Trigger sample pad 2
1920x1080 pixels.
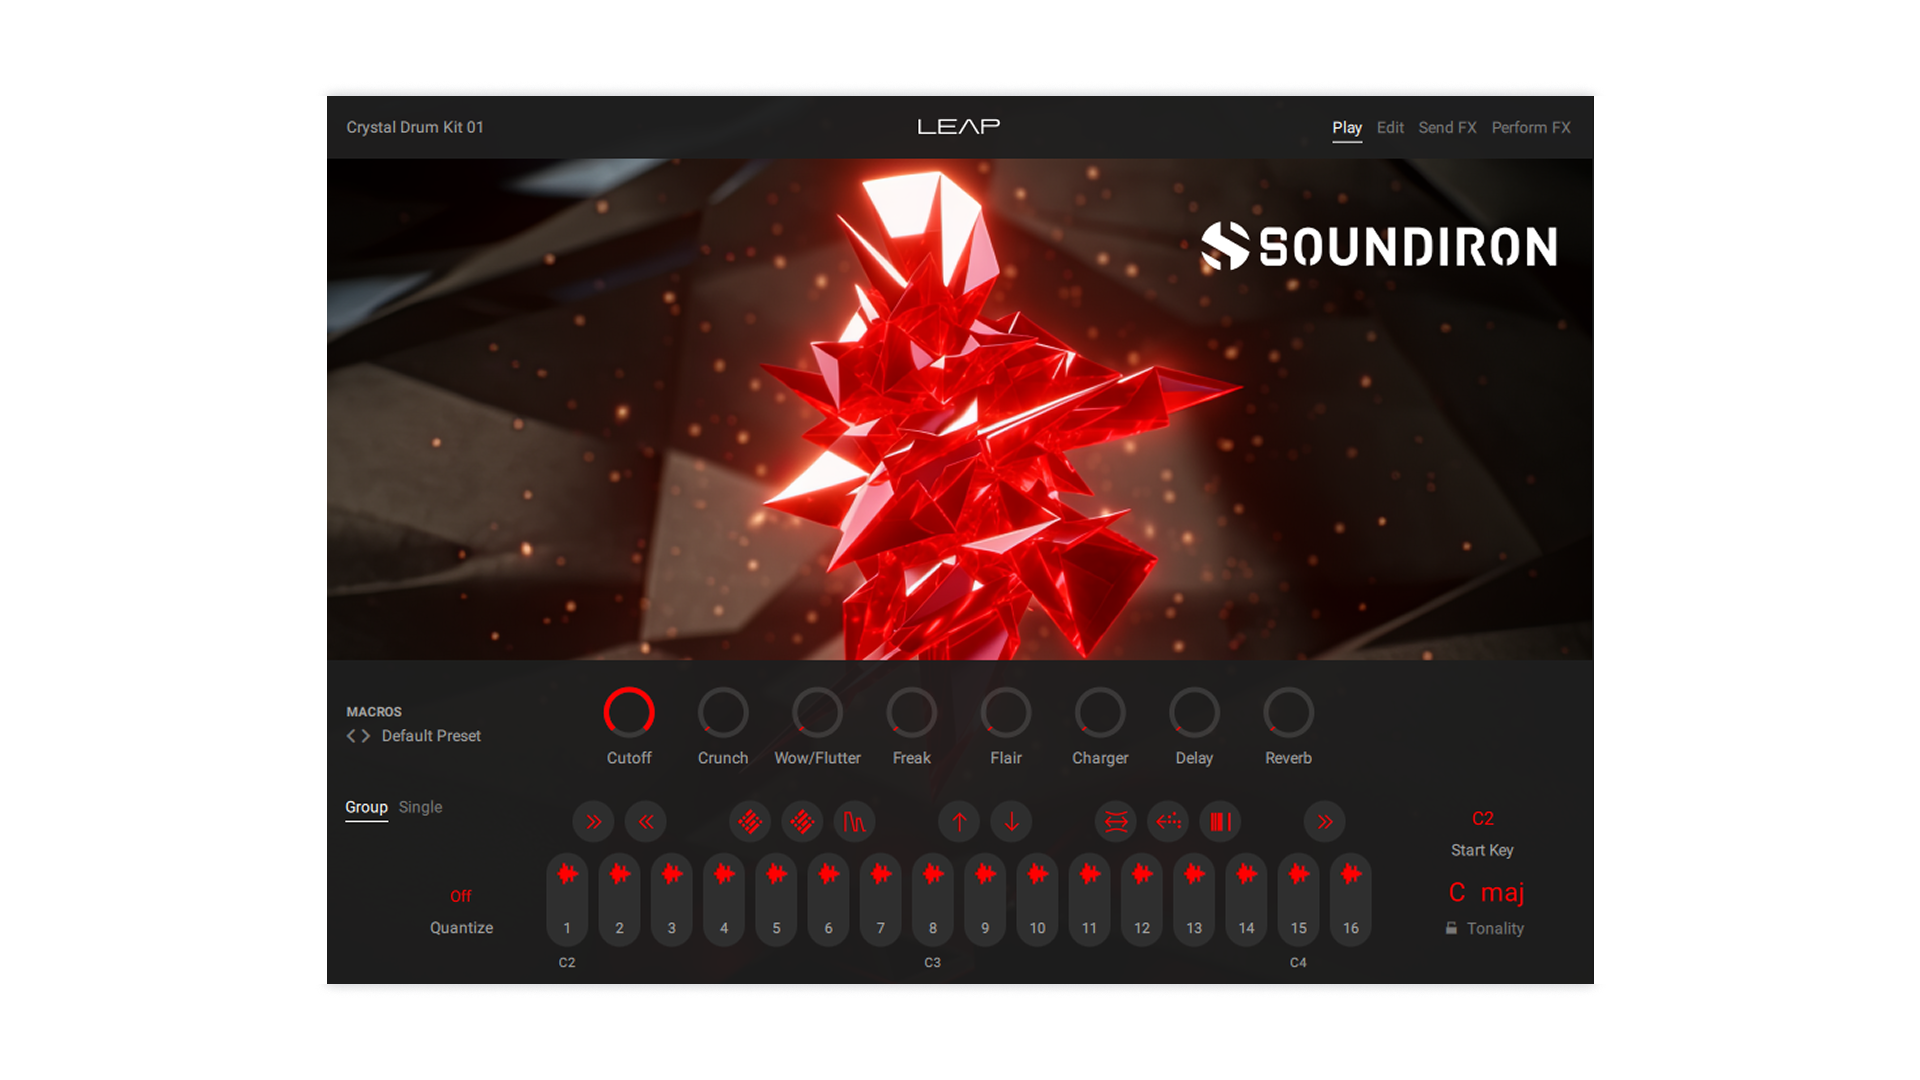[619, 899]
